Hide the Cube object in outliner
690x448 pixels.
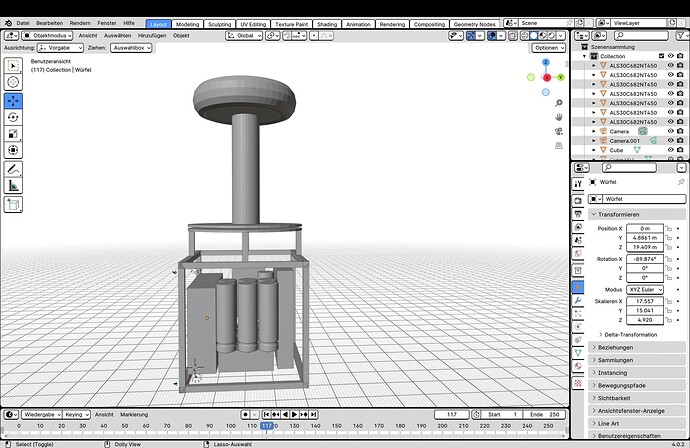pyautogui.click(x=671, y=150)
